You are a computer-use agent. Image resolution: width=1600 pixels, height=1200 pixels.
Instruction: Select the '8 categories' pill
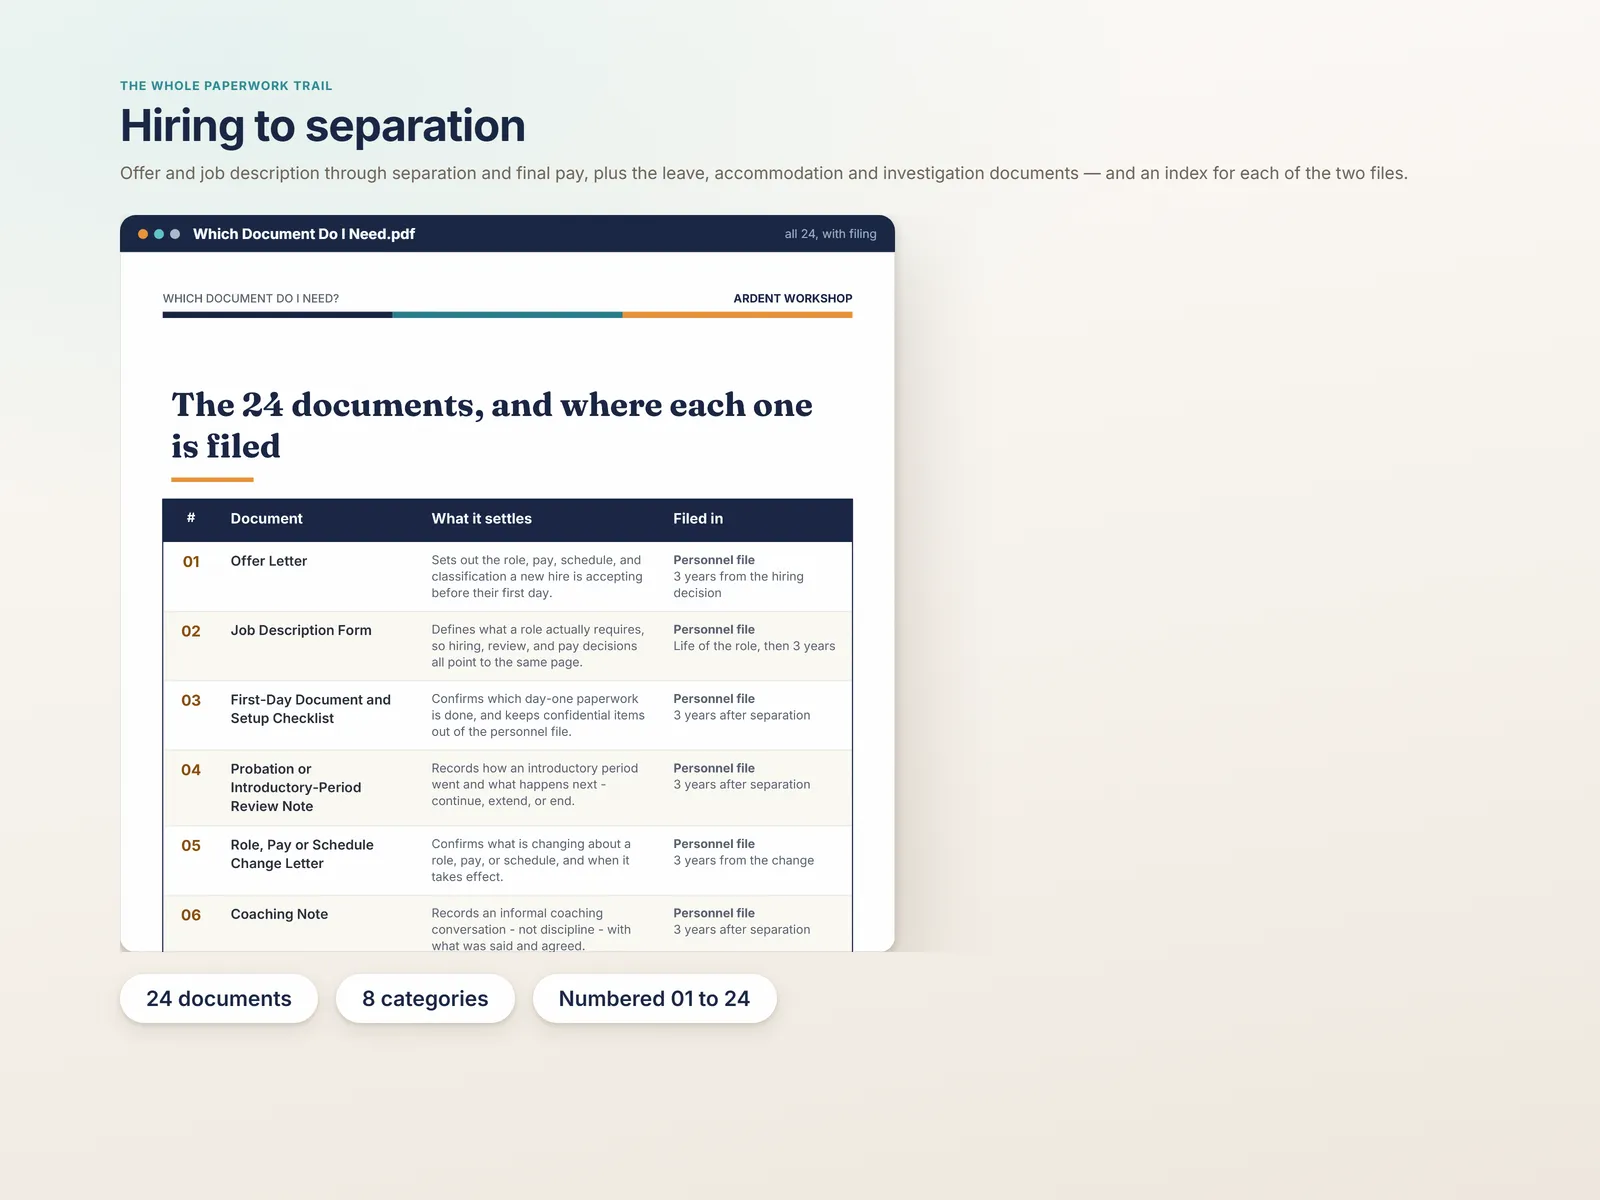[x=425, y=999]
